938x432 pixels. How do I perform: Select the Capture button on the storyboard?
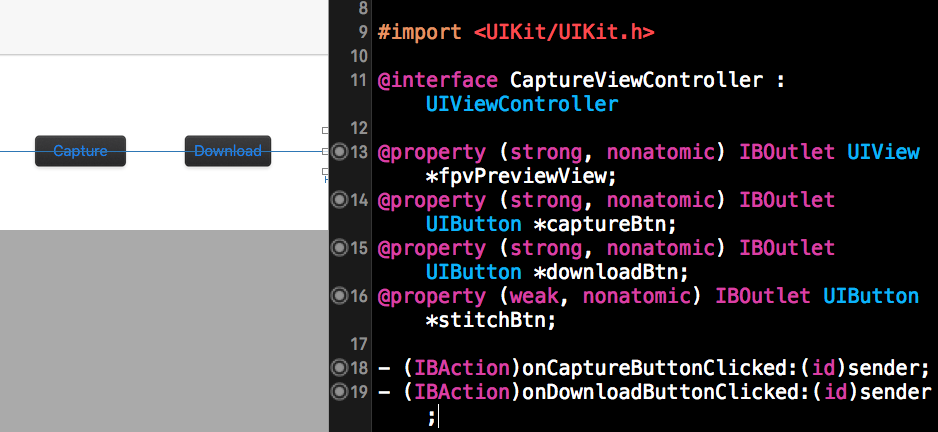80,151
